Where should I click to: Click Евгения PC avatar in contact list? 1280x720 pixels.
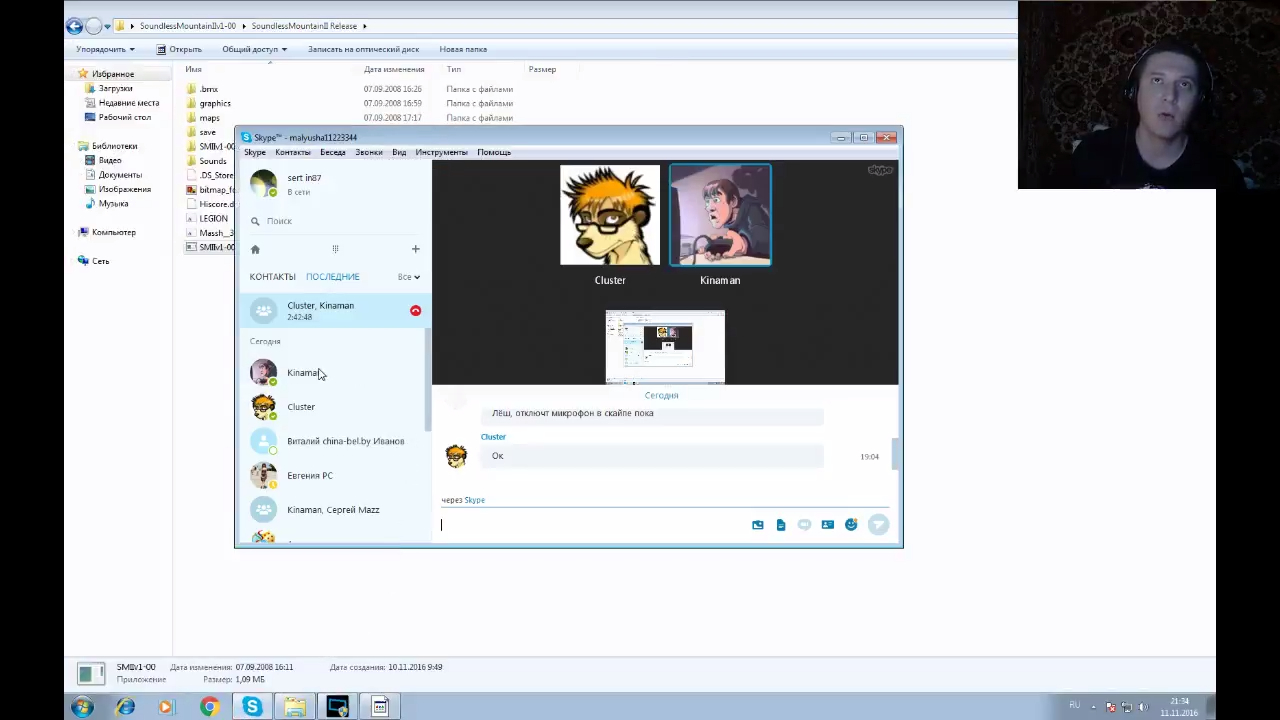(x=263, y=476)
